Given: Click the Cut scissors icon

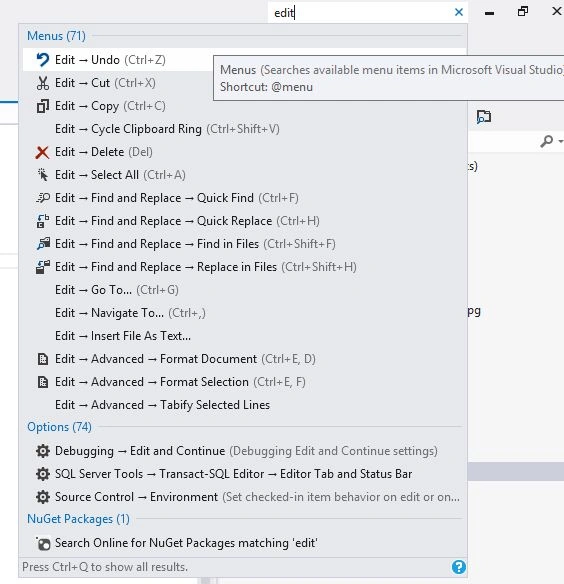Looking at the screenshot, I should 42,83.
